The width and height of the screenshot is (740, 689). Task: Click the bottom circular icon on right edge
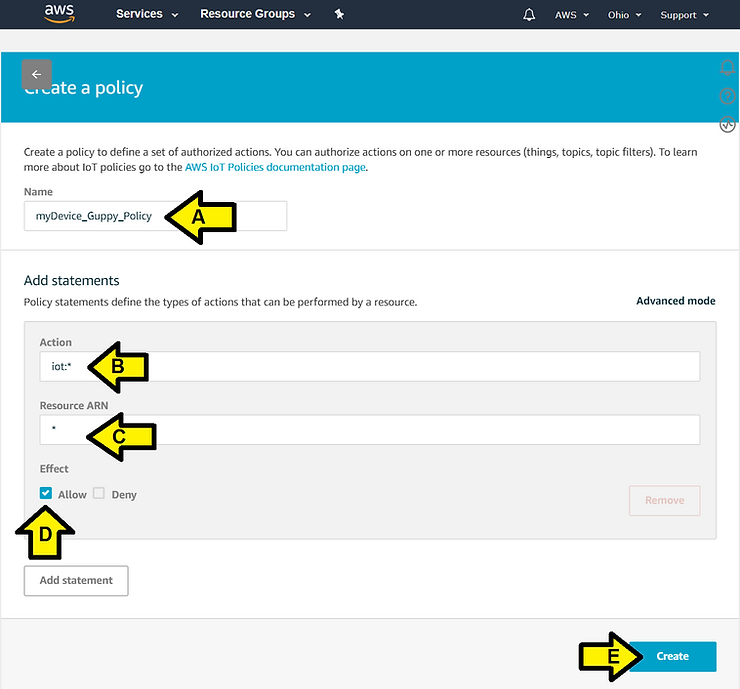[x=728, y=124]
